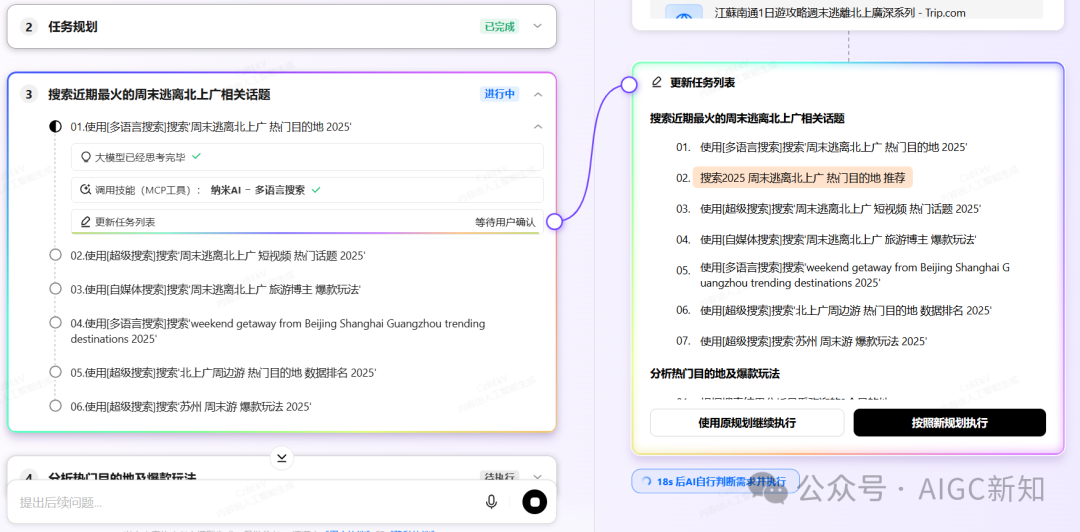Click the microphone voice input icon
This screenshot has height=532, width=1080.
click(x=491, y=502)
